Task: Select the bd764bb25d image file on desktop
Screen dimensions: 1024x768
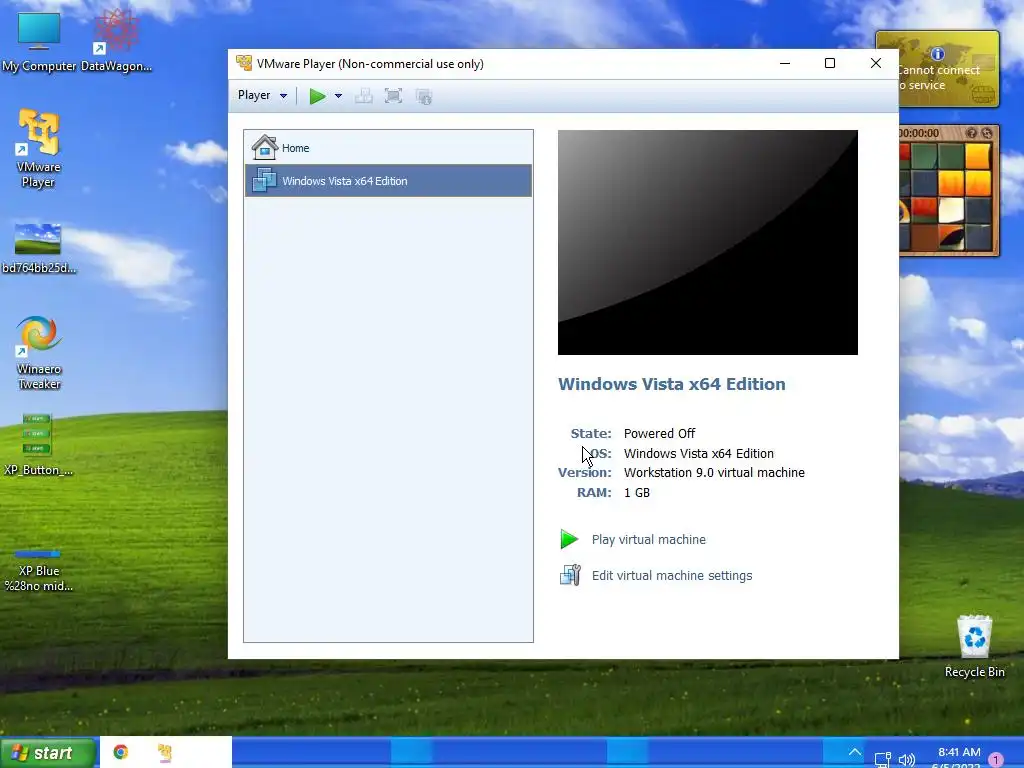Action: pos(39,248)
